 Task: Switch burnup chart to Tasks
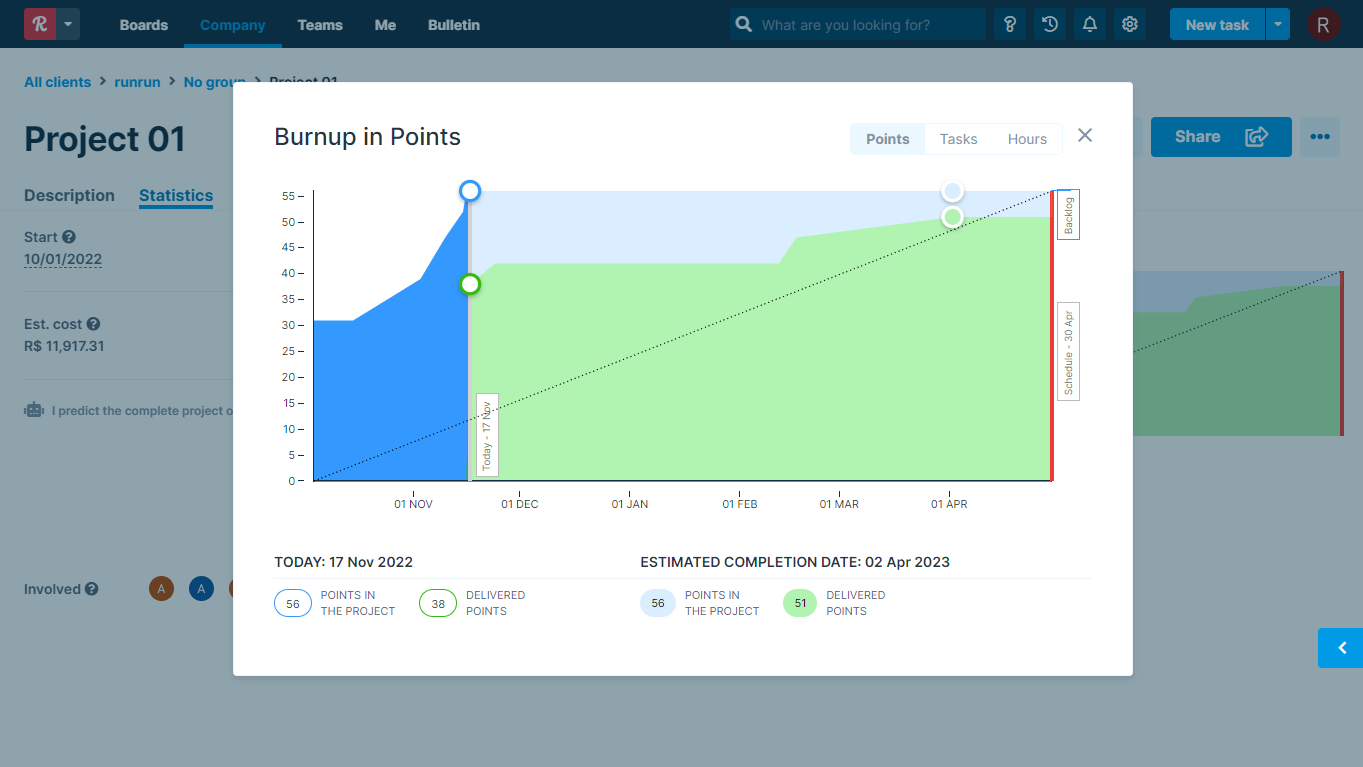pos(958,139)
